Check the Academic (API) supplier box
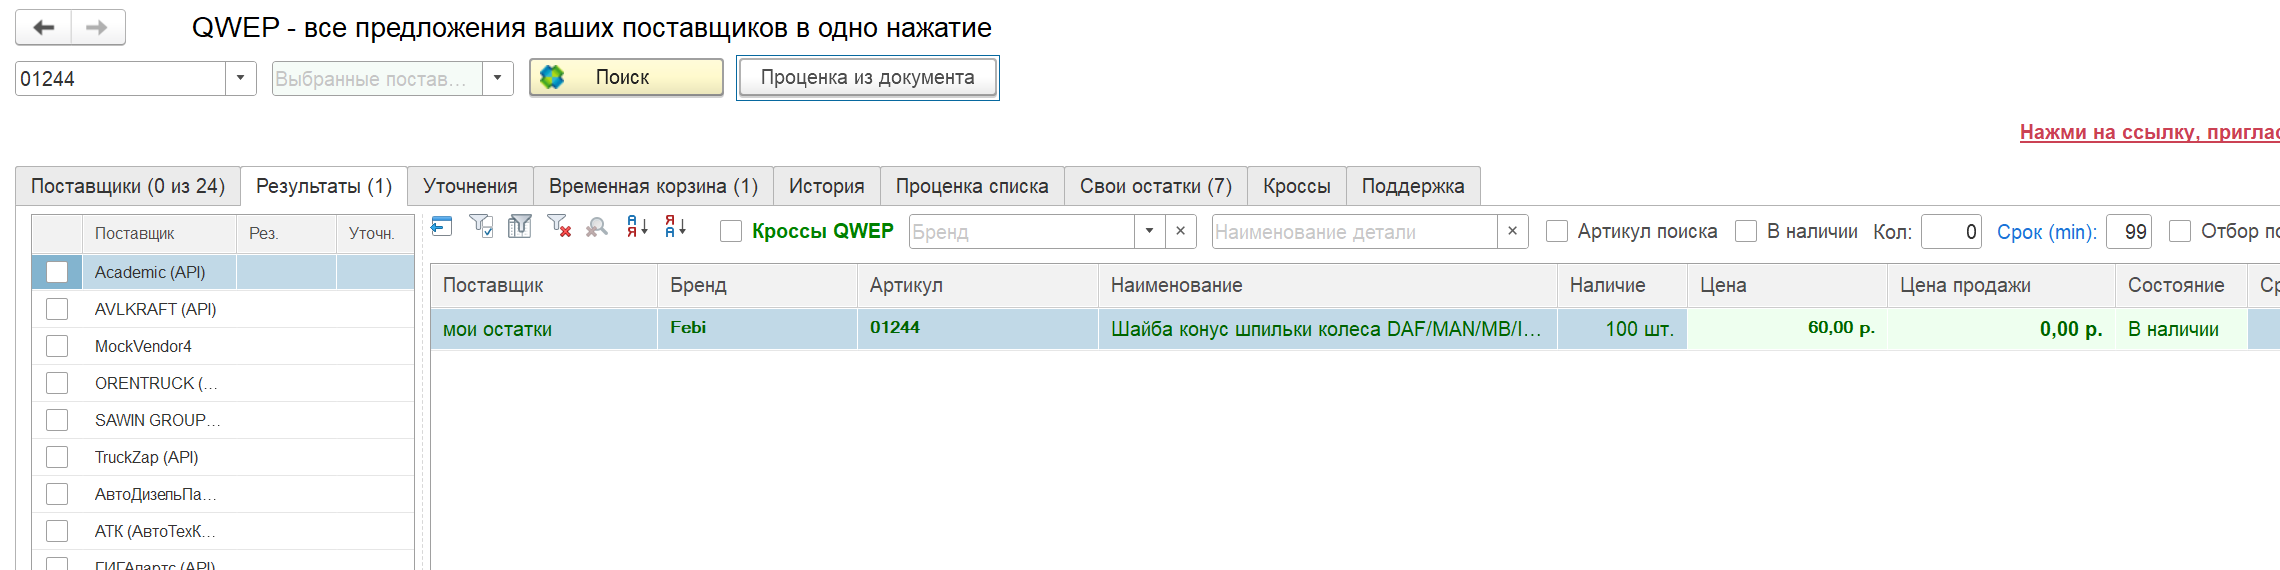Image resolution: width=2280 pixels, height=570 pixels. (57, 272)
